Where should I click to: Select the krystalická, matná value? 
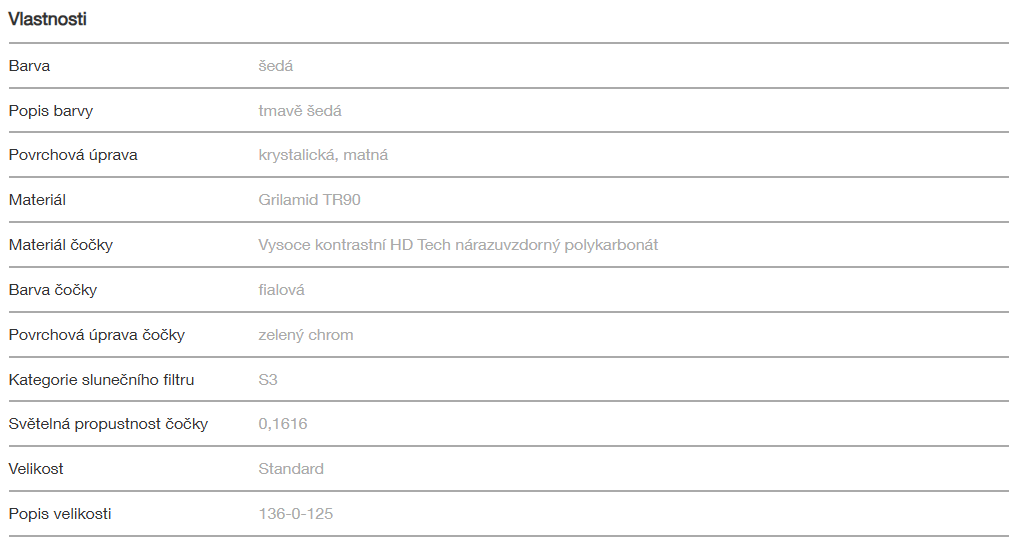click(x=323, y=155)
